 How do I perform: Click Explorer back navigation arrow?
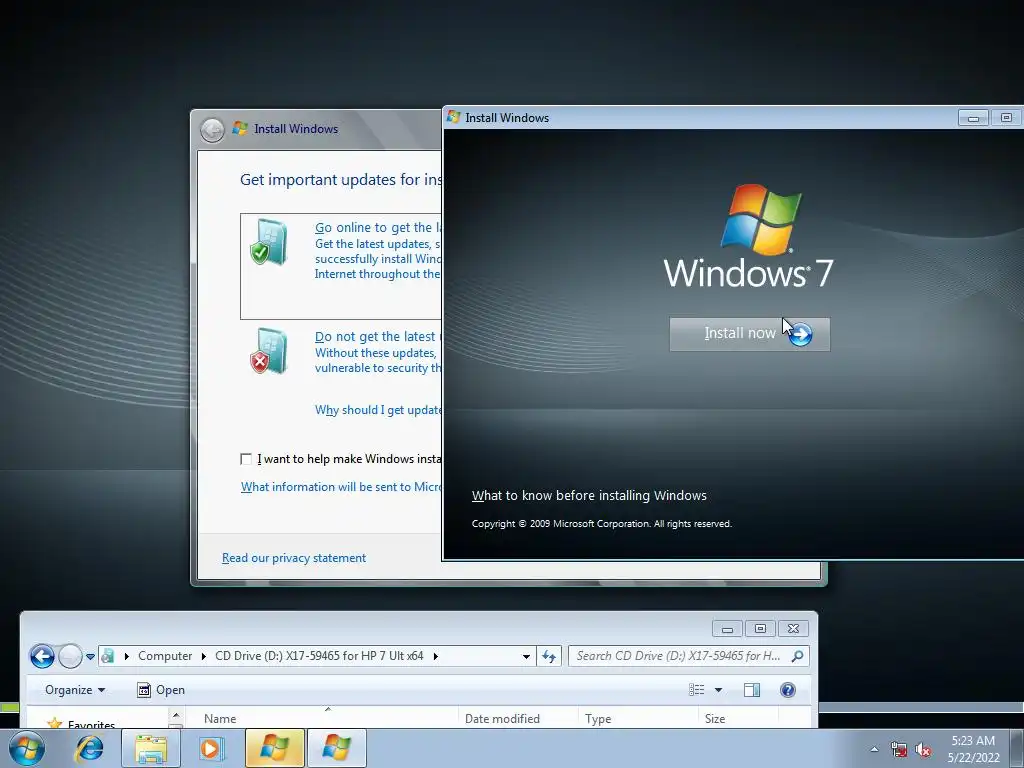42,656
